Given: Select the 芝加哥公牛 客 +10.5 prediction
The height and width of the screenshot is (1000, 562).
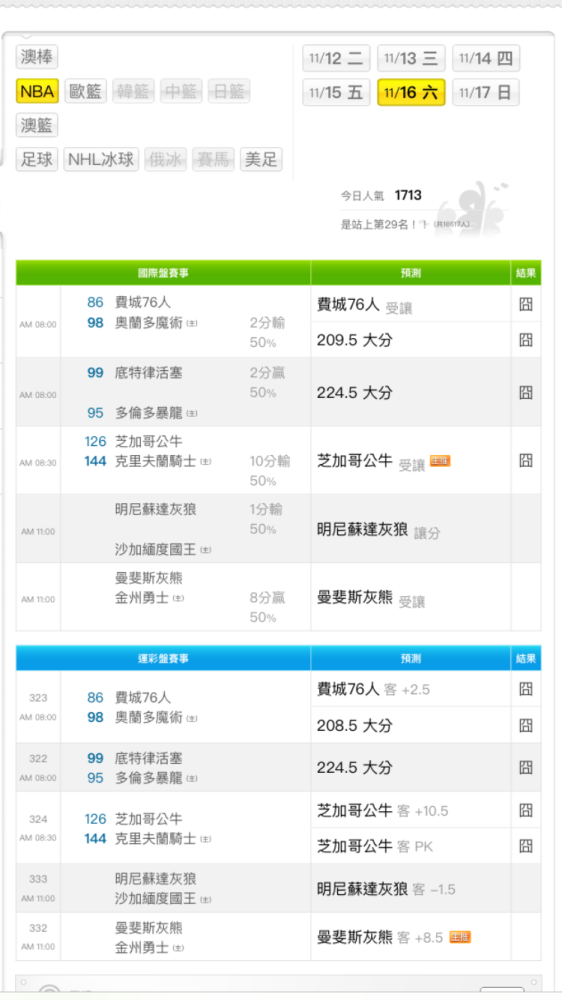Looking at the screenshot, I should (x=383, y=811).
